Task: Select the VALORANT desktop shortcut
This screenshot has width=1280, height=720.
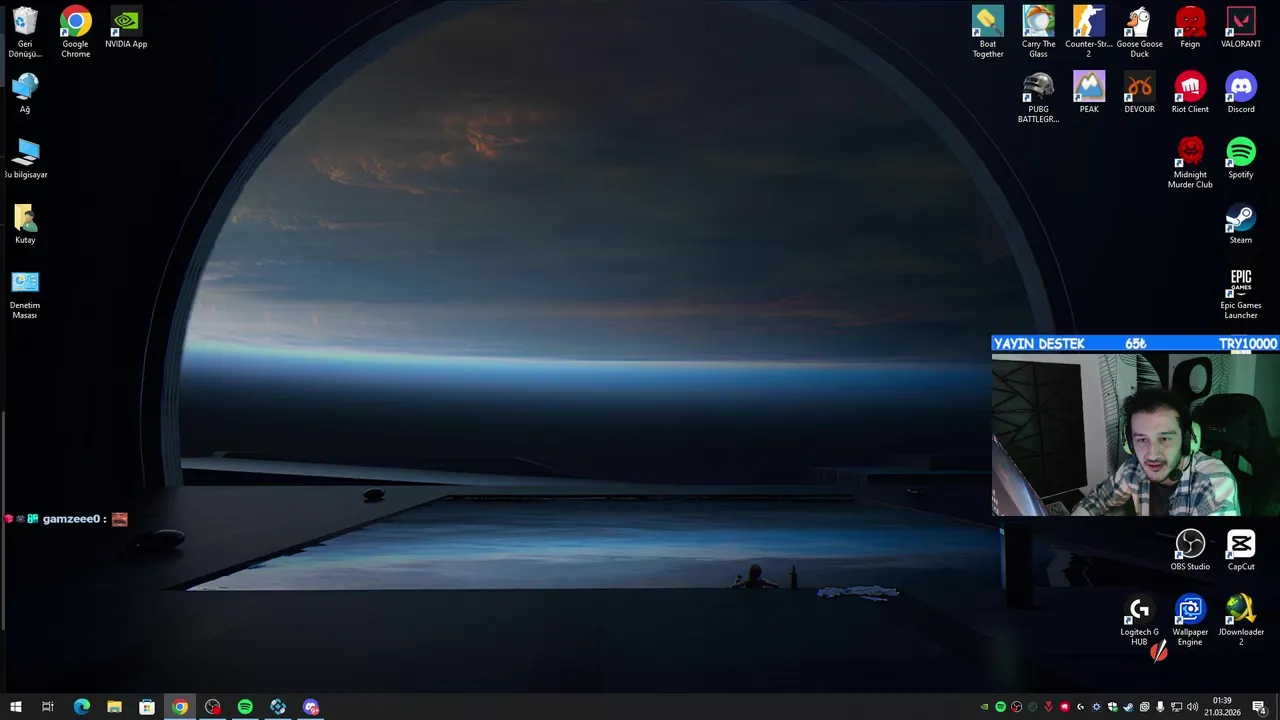Action: [x=1241, y=28]
